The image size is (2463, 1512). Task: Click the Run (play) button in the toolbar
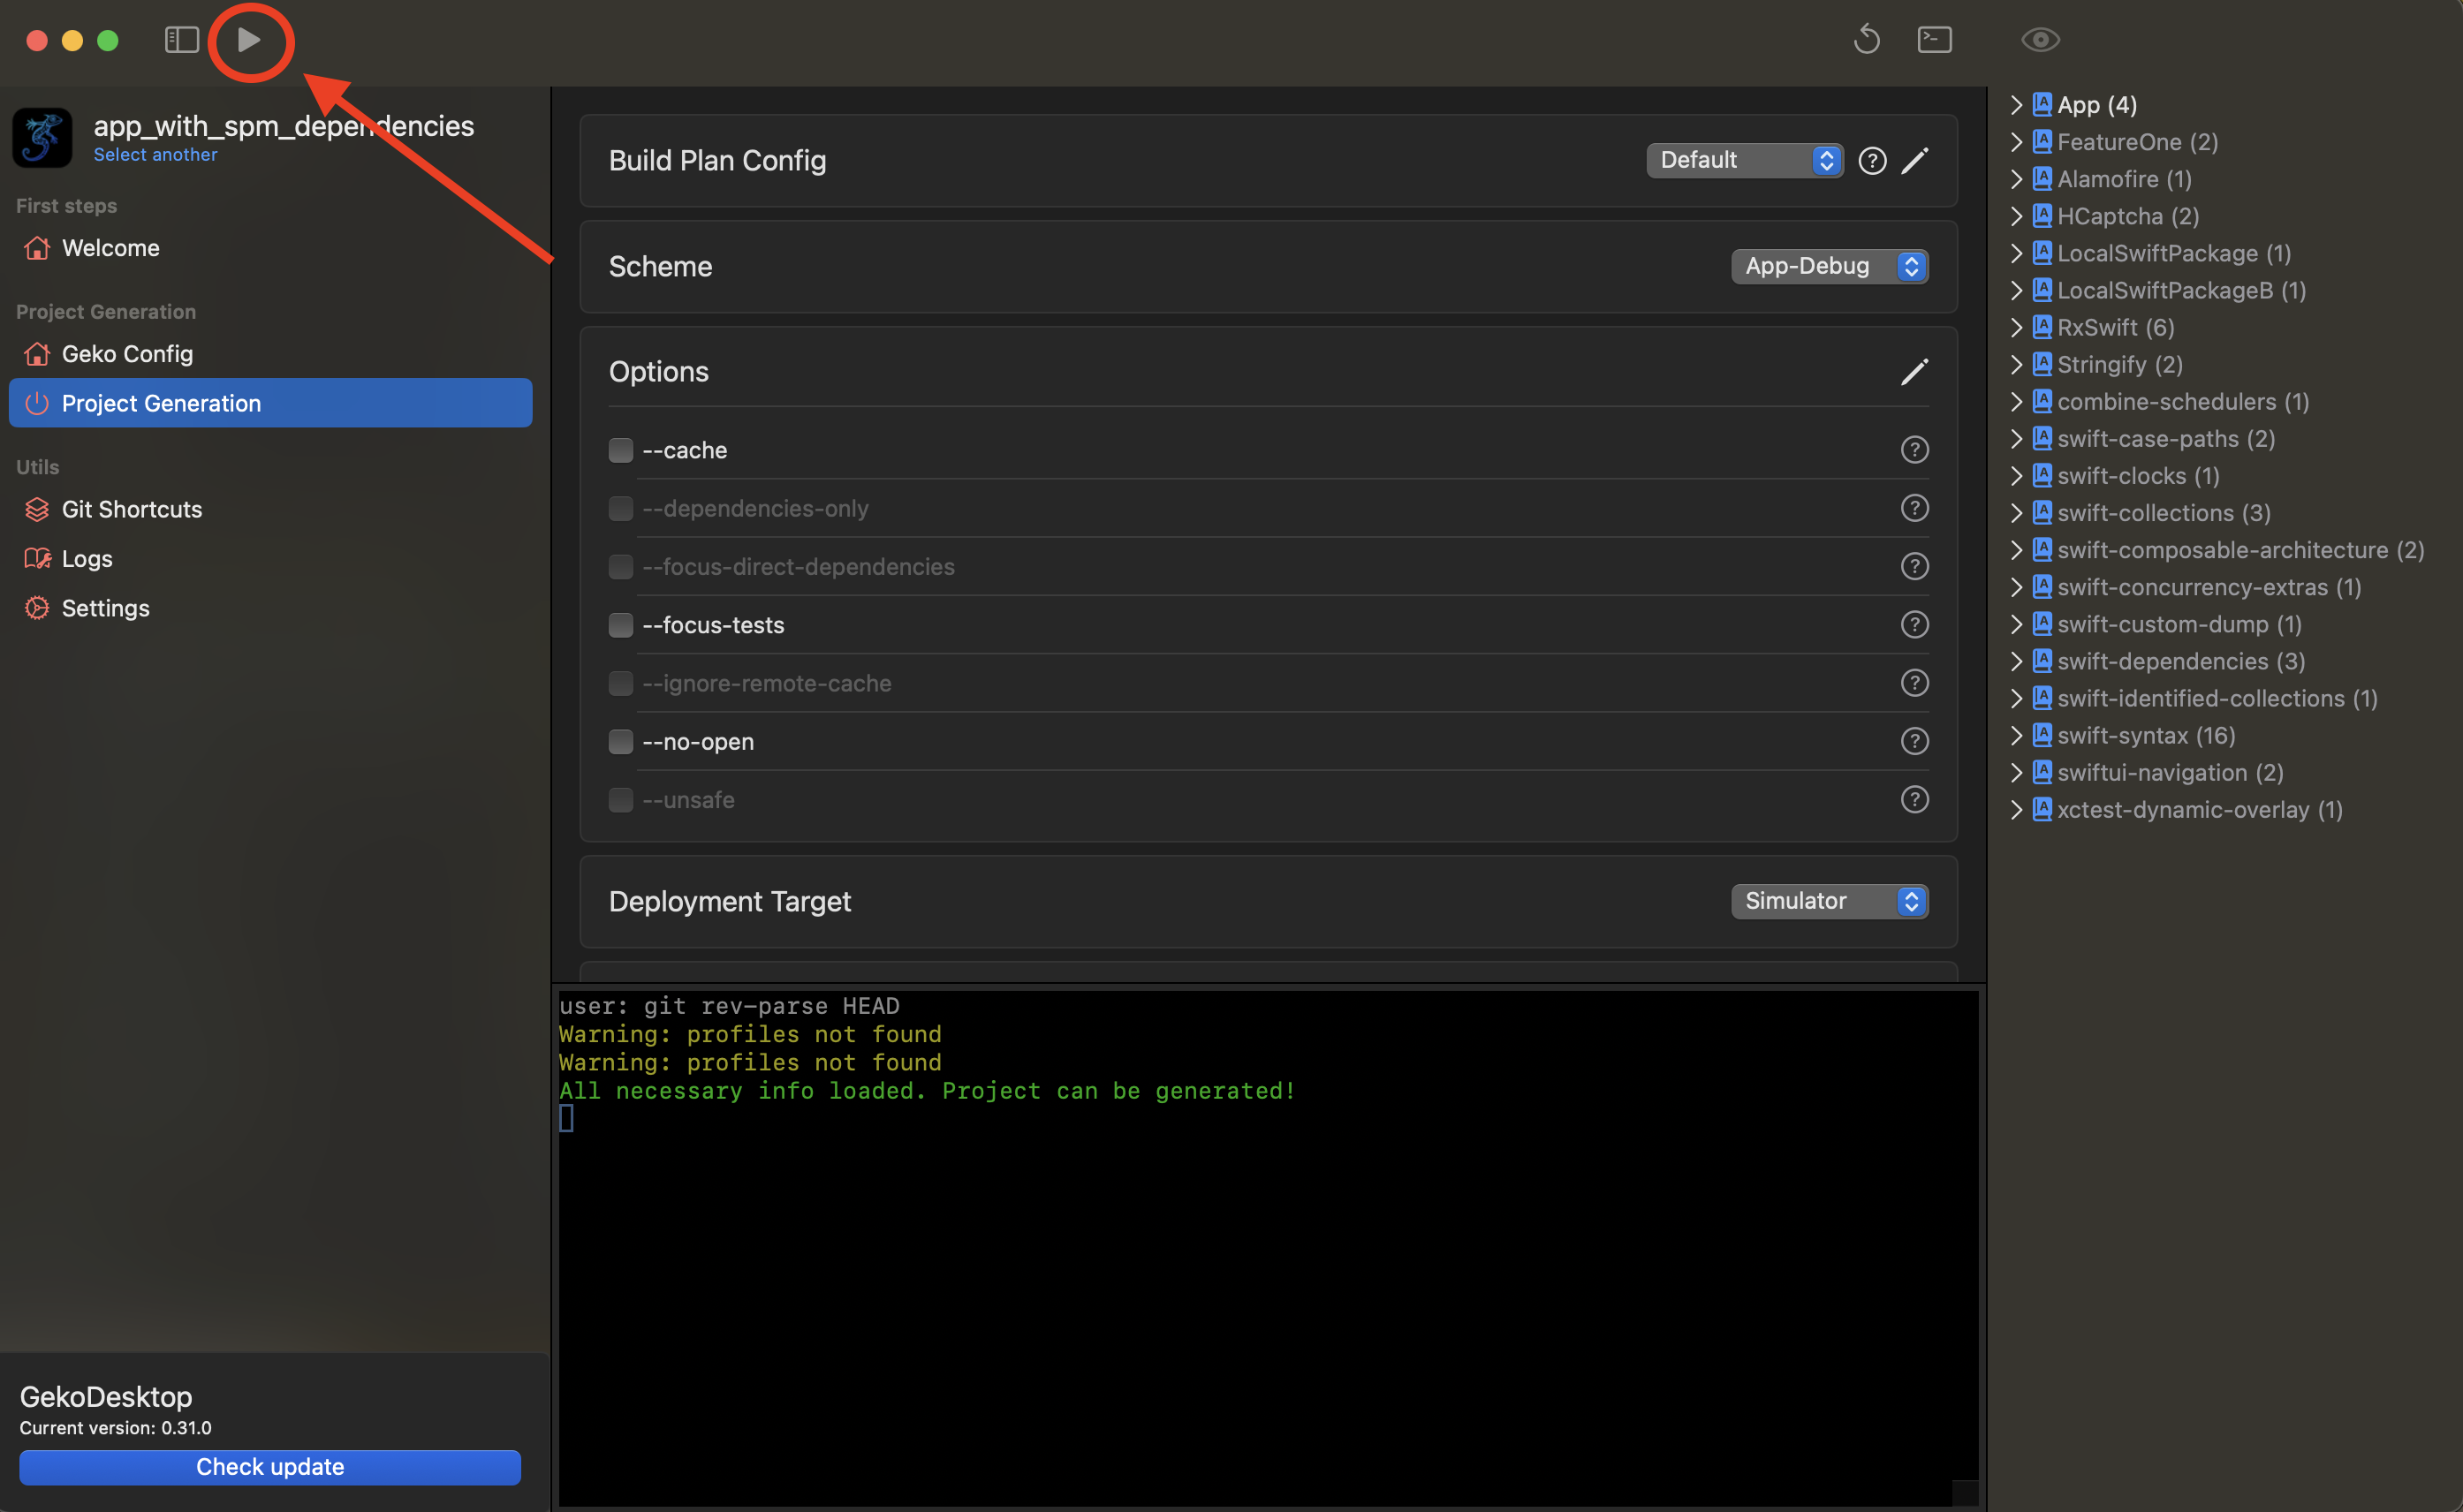249,40
